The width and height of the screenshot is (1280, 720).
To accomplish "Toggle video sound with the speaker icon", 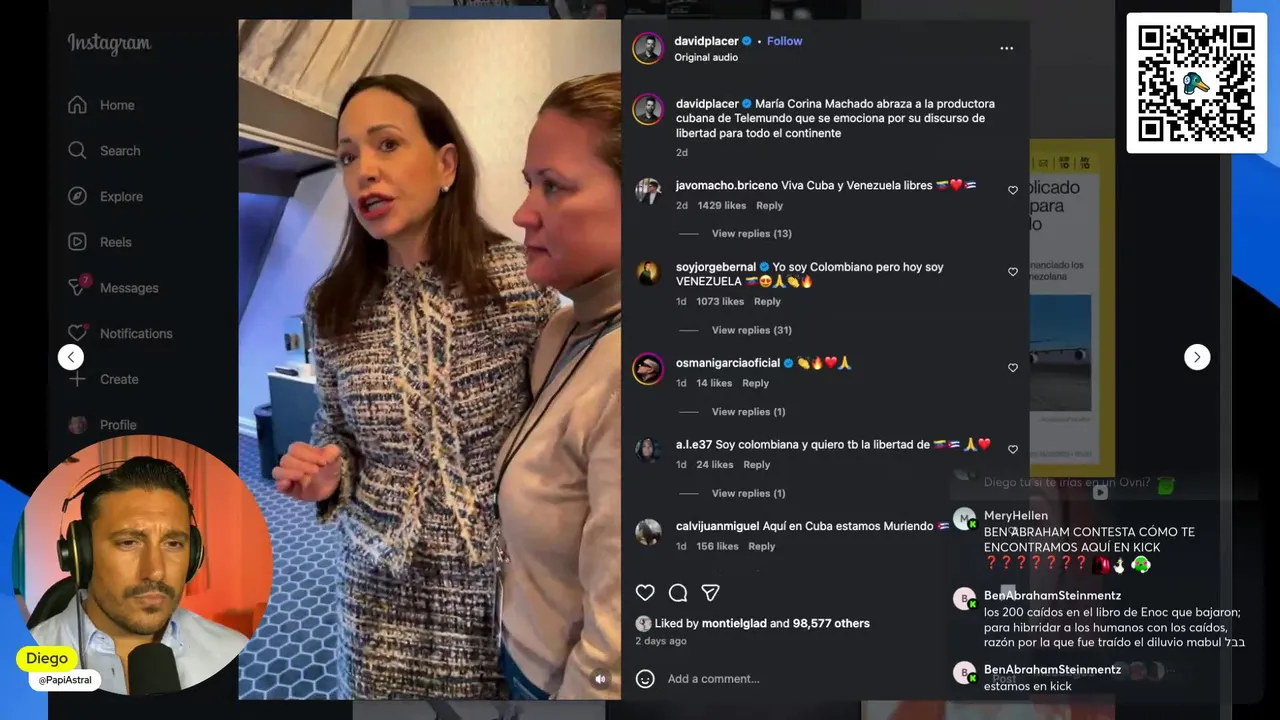I will click(600, 679).
